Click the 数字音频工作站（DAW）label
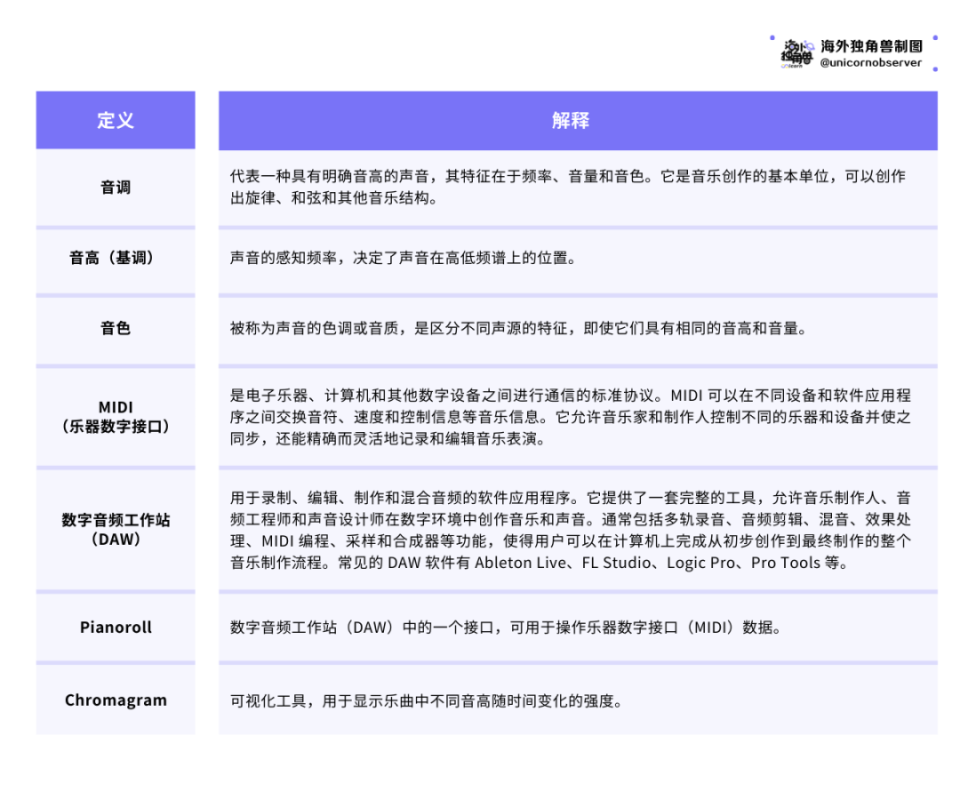 pos(115,528)
